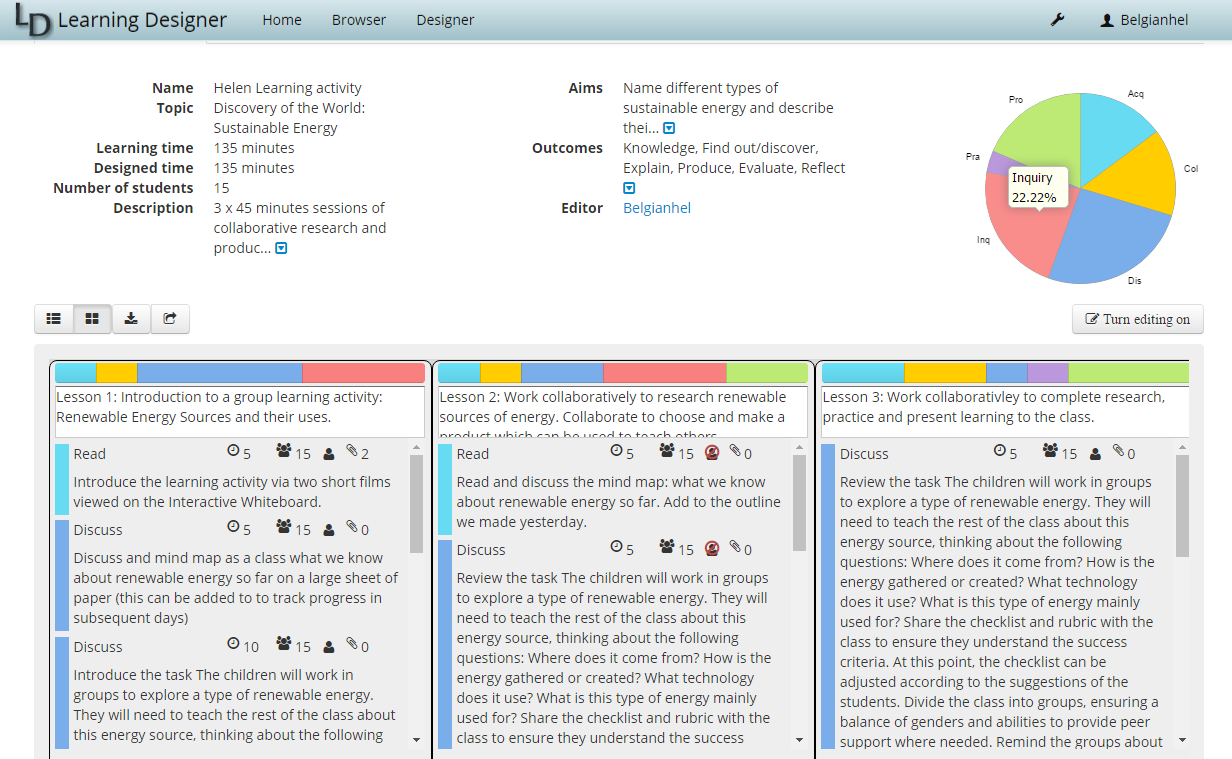The height and width of the screenshot is (759, 1232).
Task: Click red teacher-absent icon in Lesson 2 Read
Action: 712,453
